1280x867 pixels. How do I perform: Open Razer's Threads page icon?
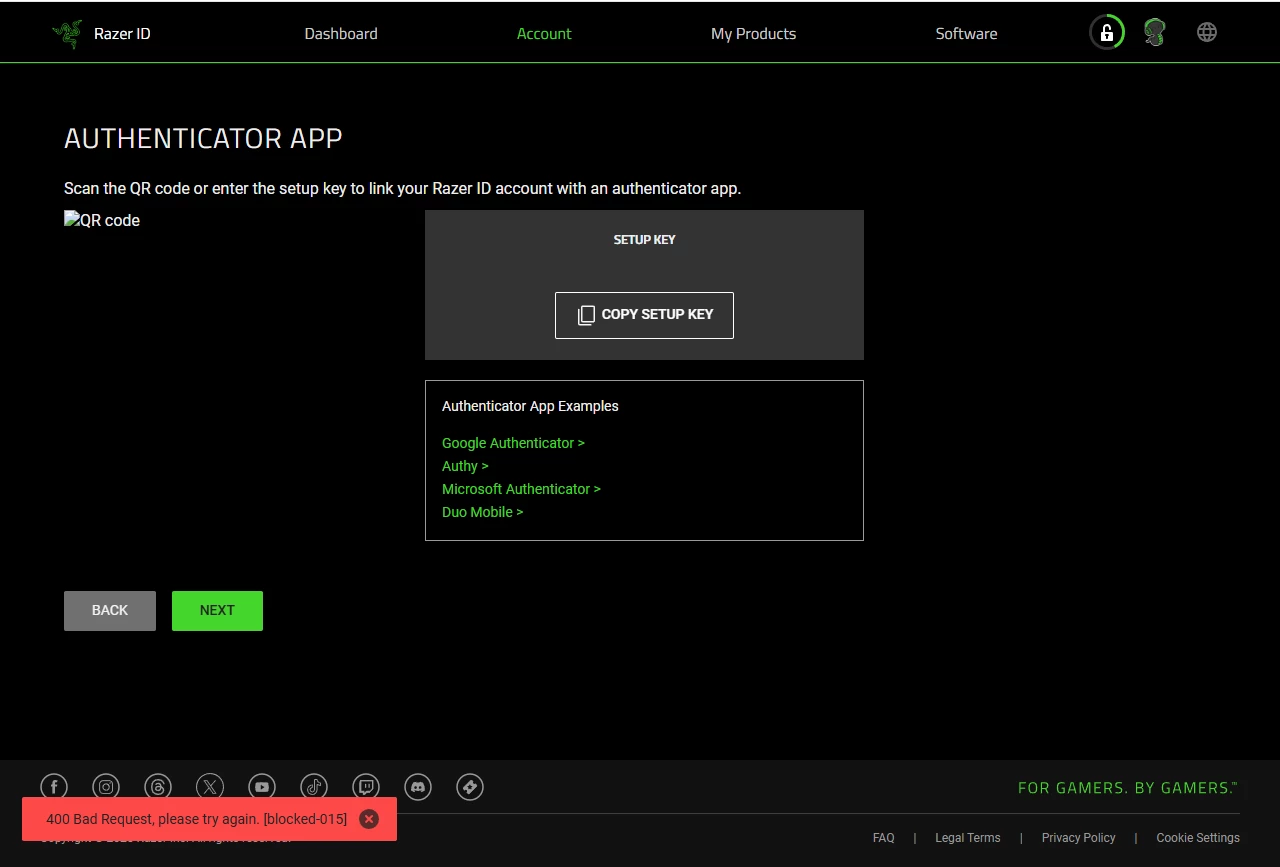[158, 788]
